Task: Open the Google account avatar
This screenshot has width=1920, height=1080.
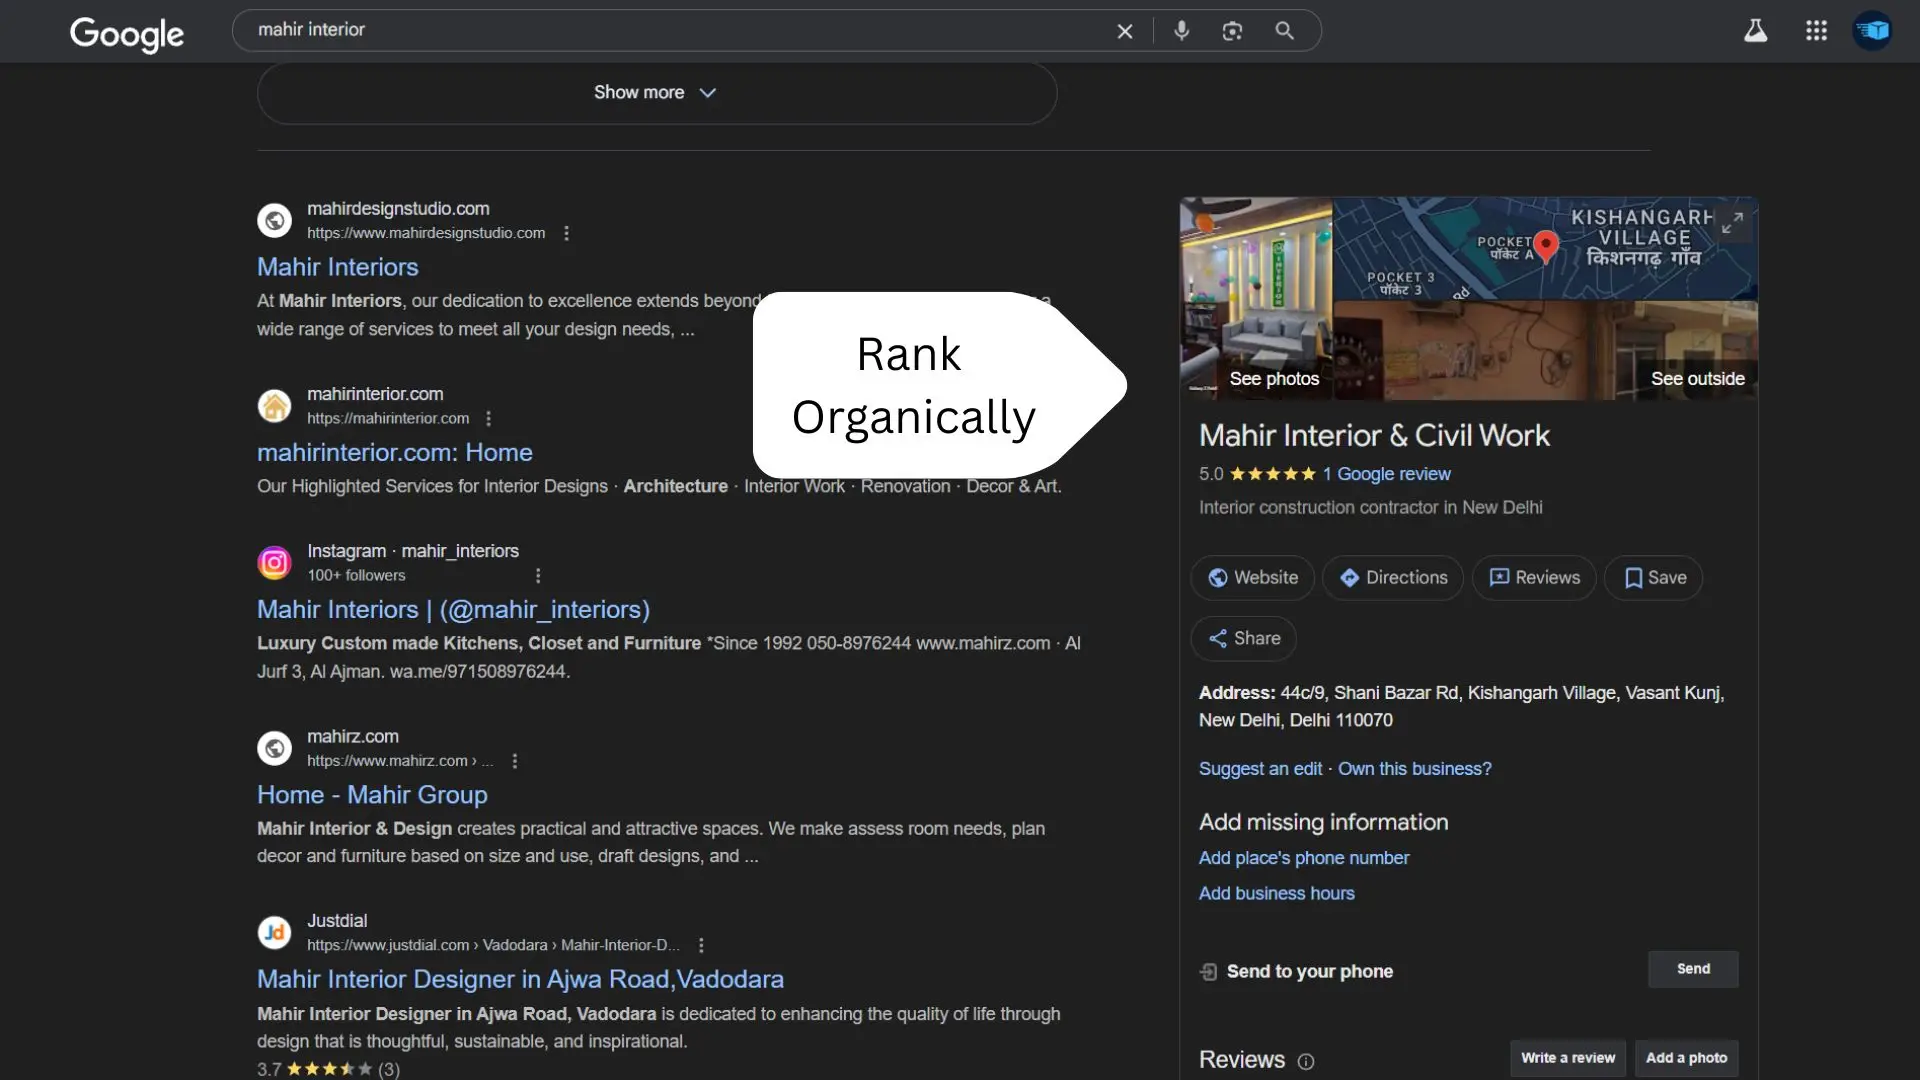Action: tap(1872, 31)
